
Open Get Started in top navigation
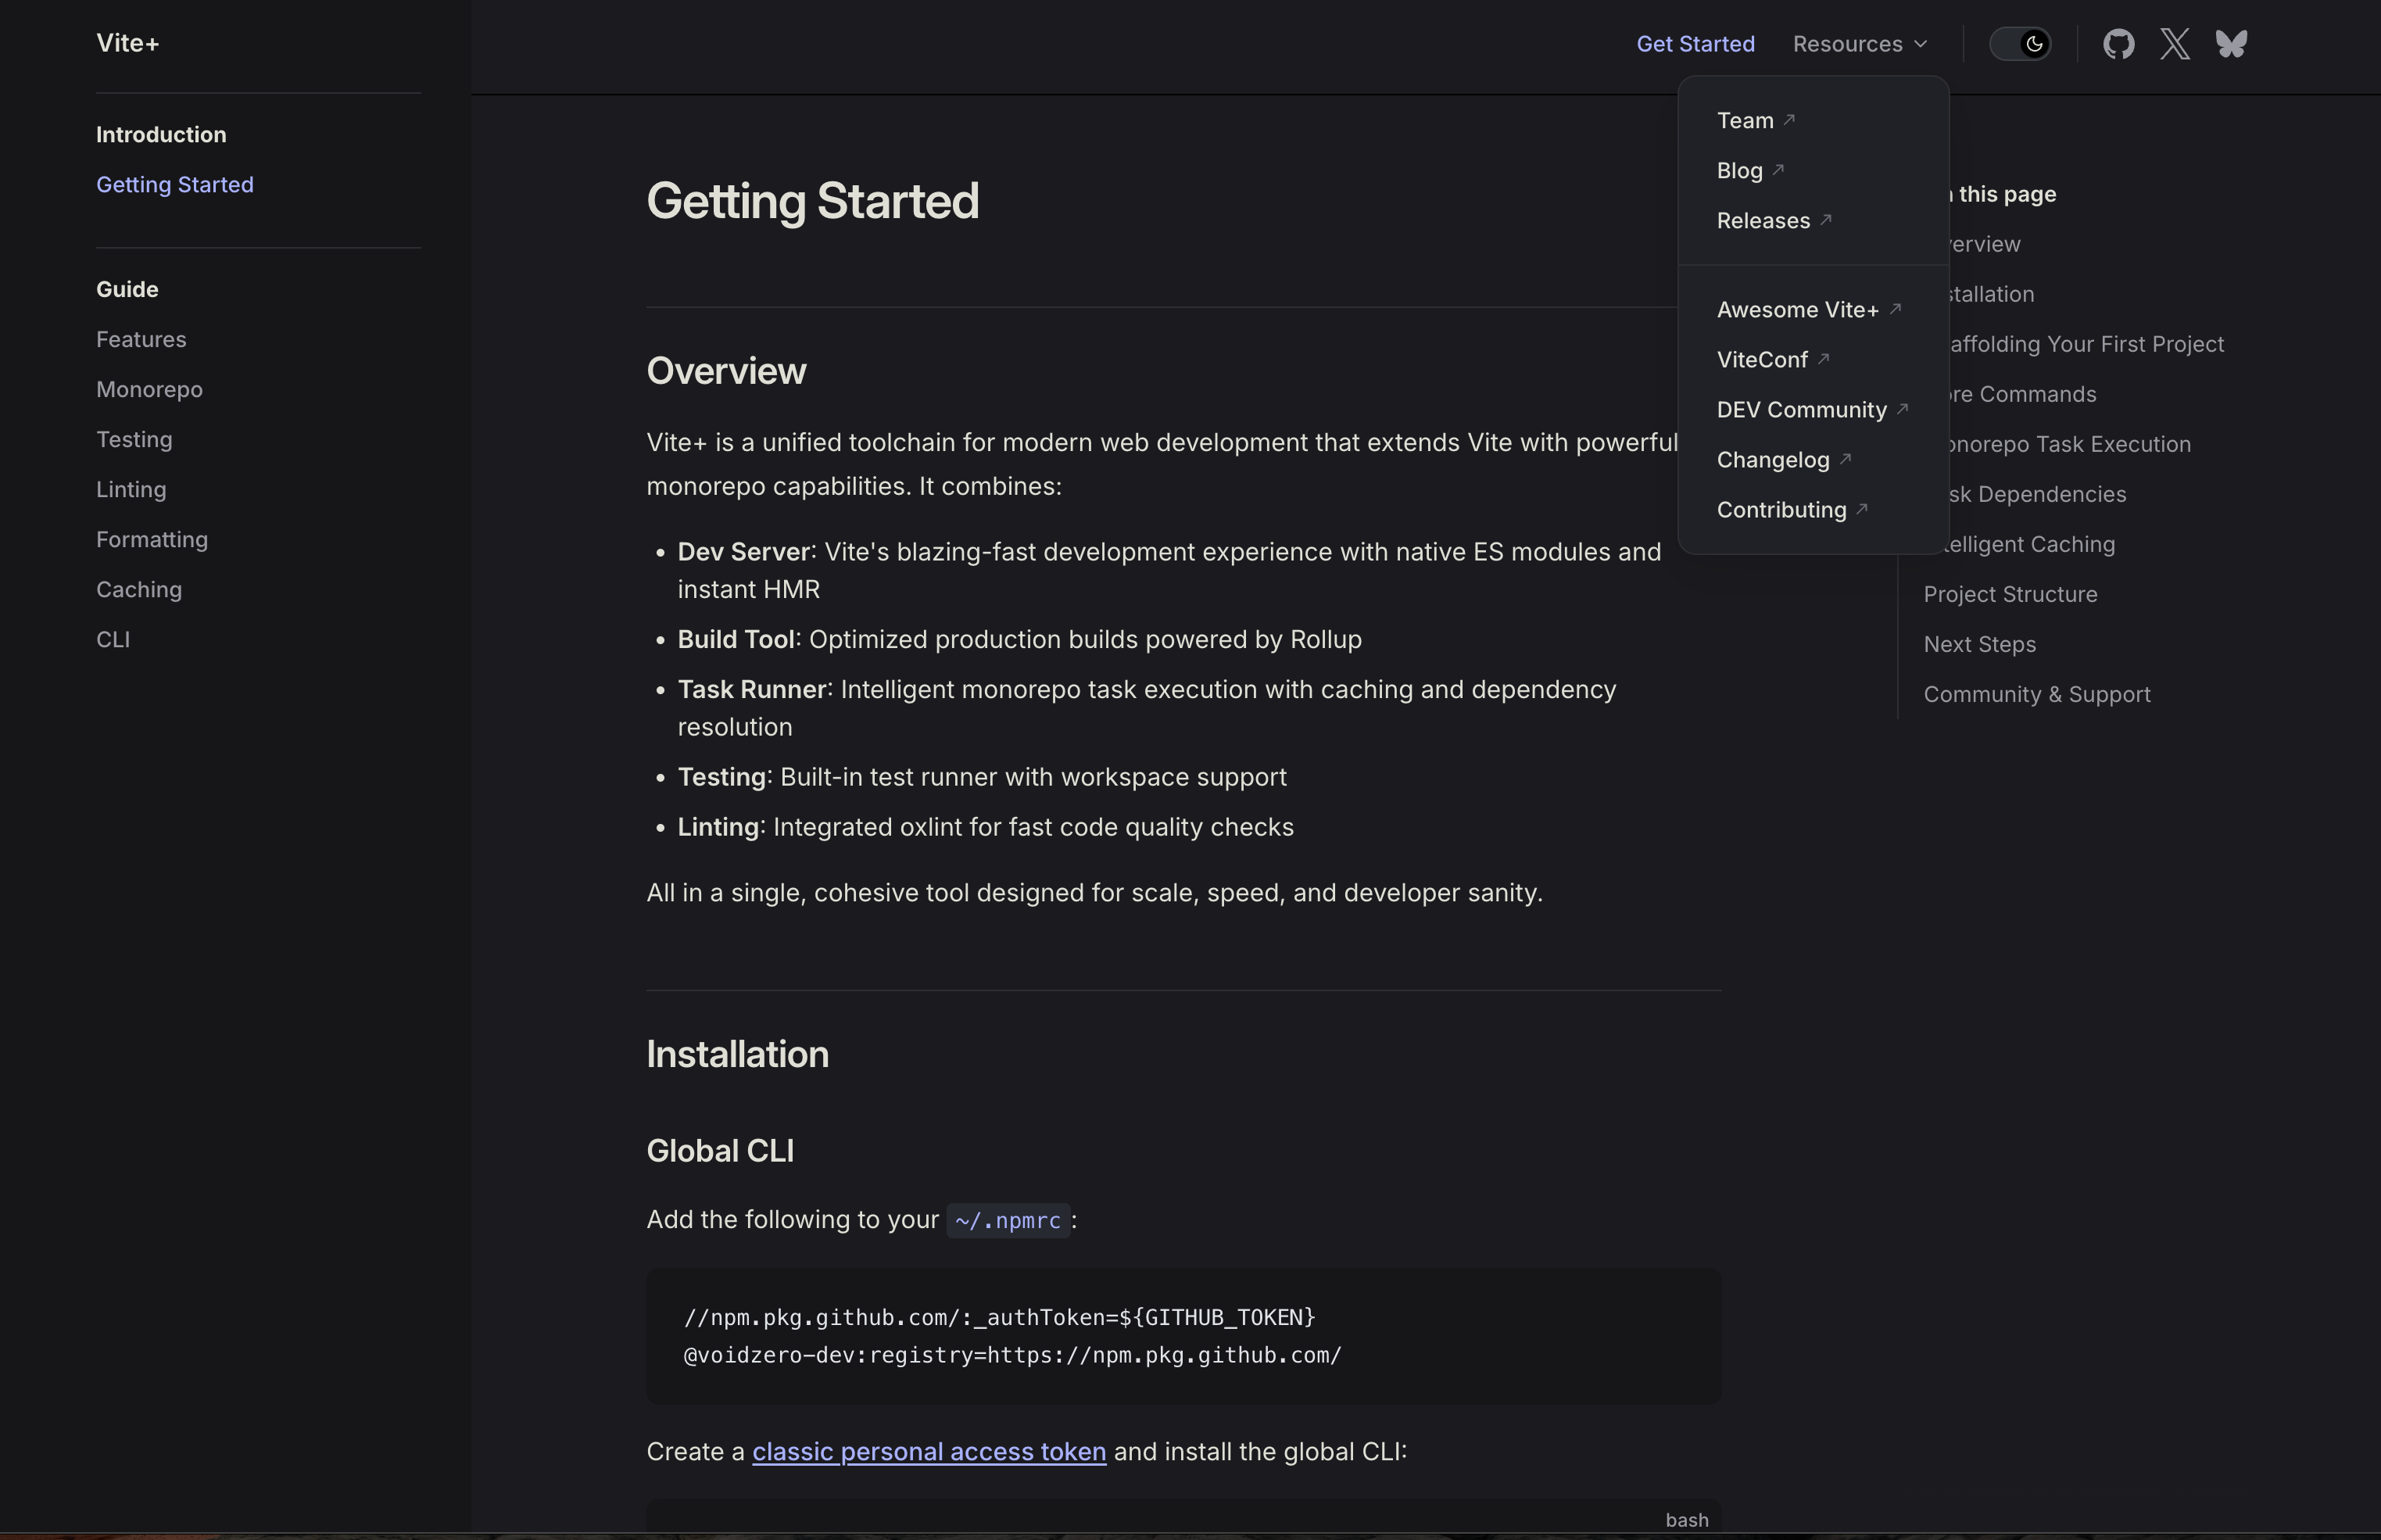(1695, 44)
